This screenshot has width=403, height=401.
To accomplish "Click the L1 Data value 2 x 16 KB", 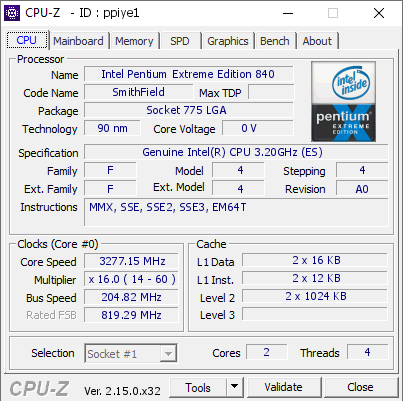I will tap(315, 260).
